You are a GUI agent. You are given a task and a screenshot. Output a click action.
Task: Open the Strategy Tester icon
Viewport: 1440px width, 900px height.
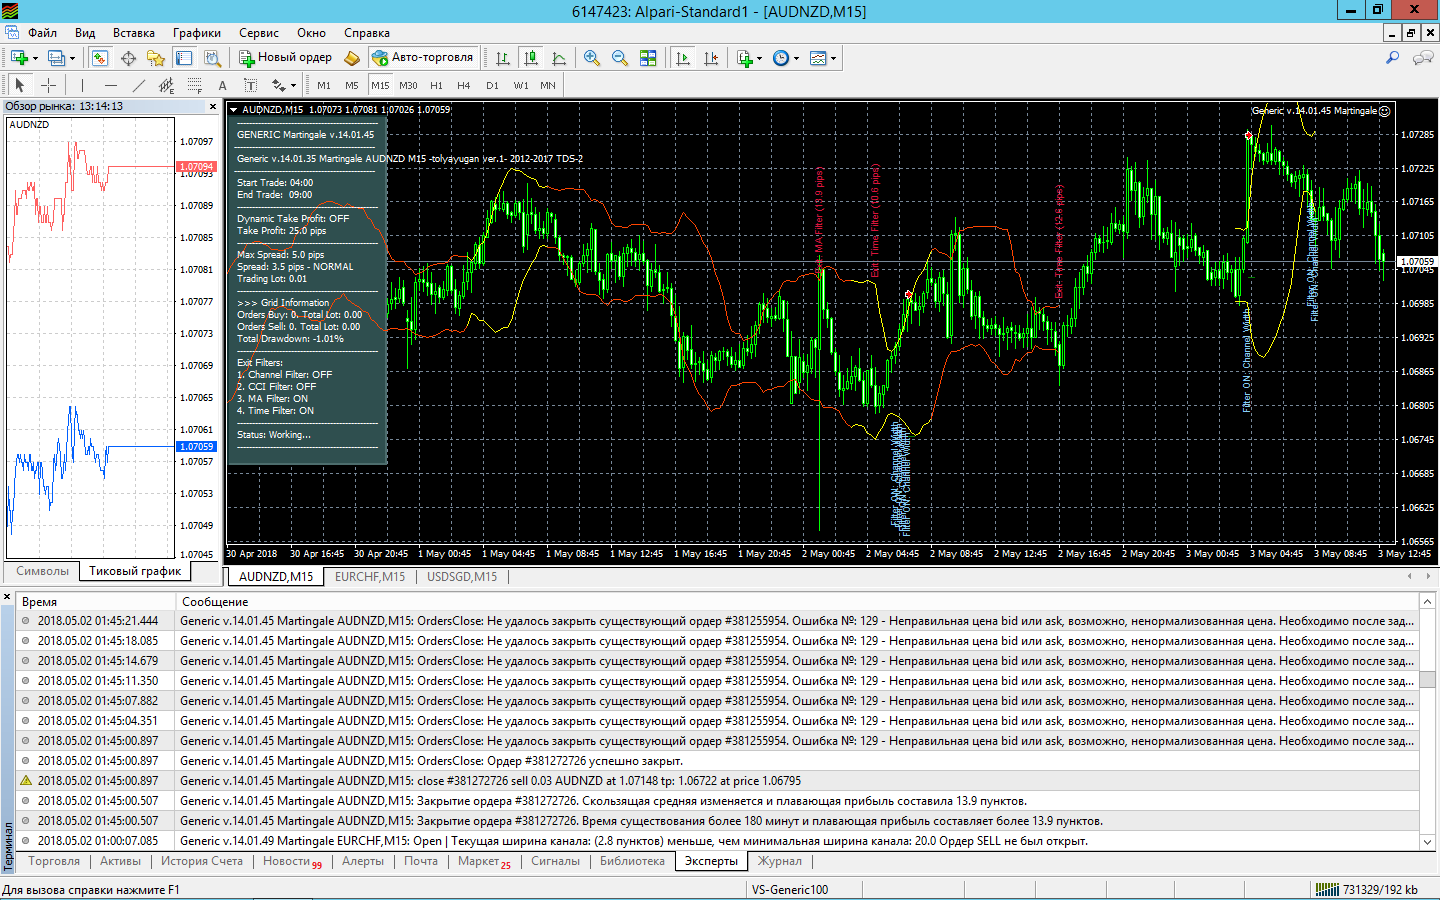coord(212,58)
